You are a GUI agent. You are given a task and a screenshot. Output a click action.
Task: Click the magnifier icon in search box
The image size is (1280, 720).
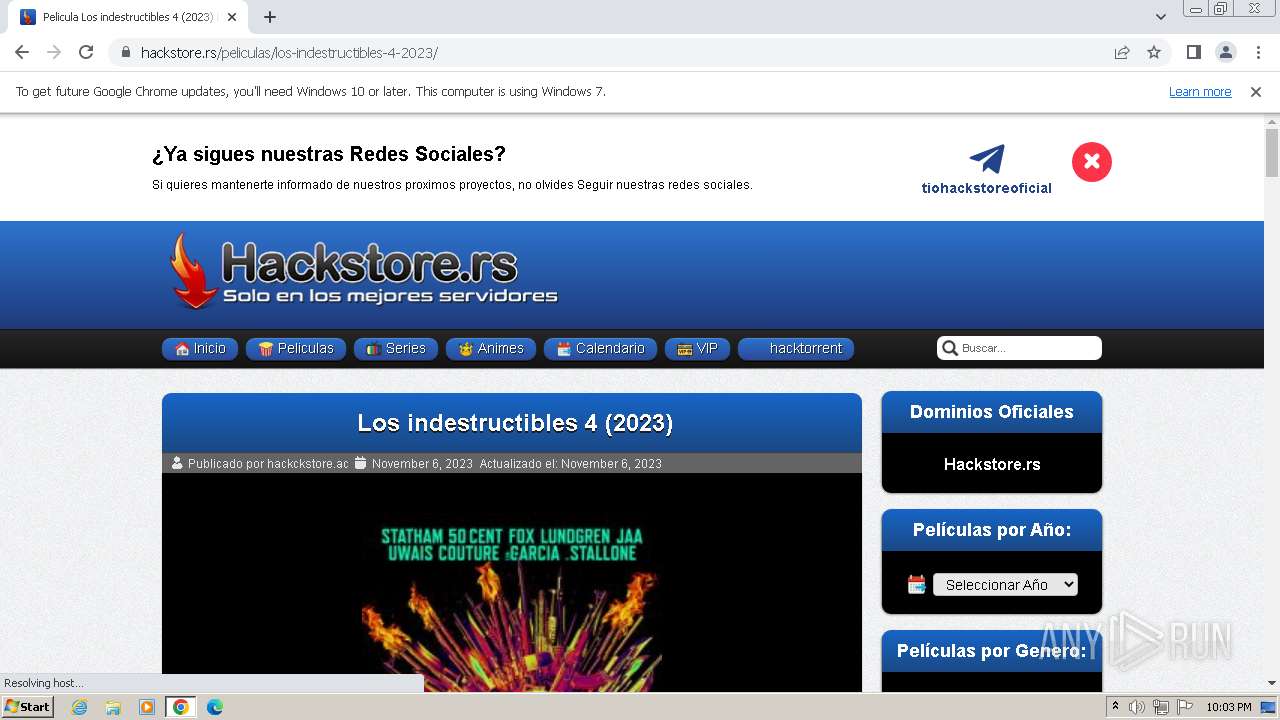[950, 348]
